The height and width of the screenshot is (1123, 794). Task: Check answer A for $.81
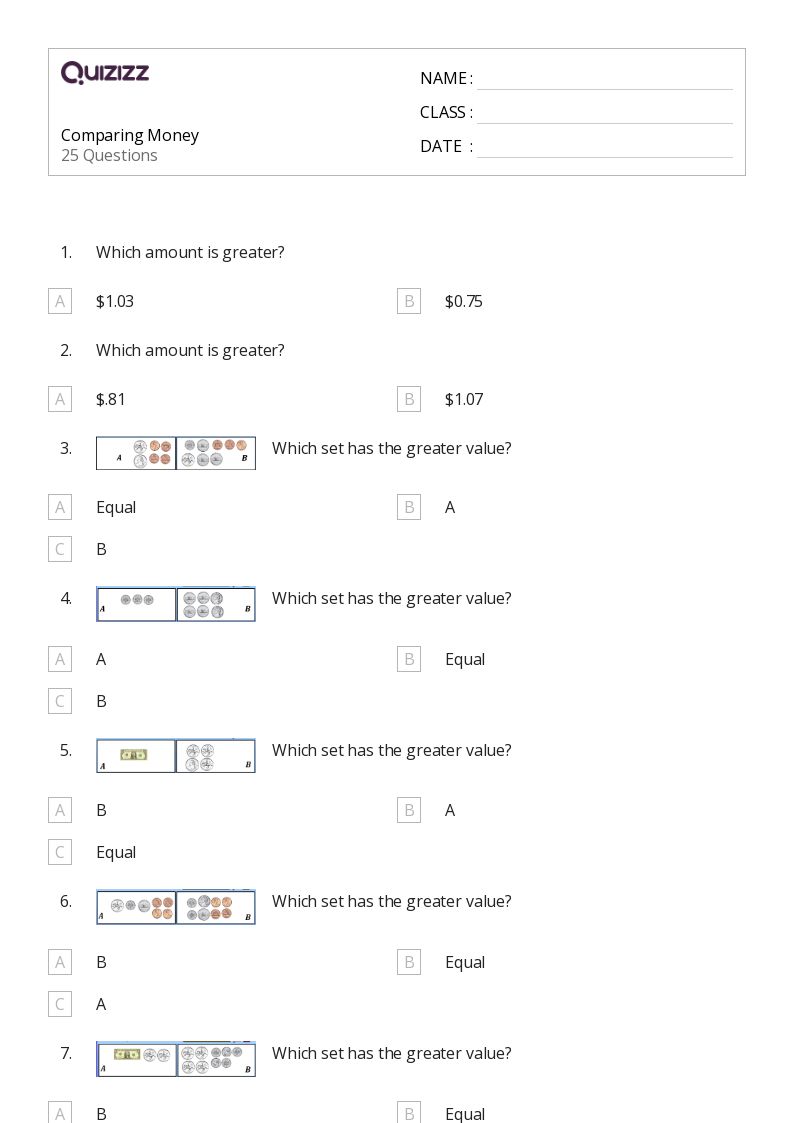click(x=60, y=399)
